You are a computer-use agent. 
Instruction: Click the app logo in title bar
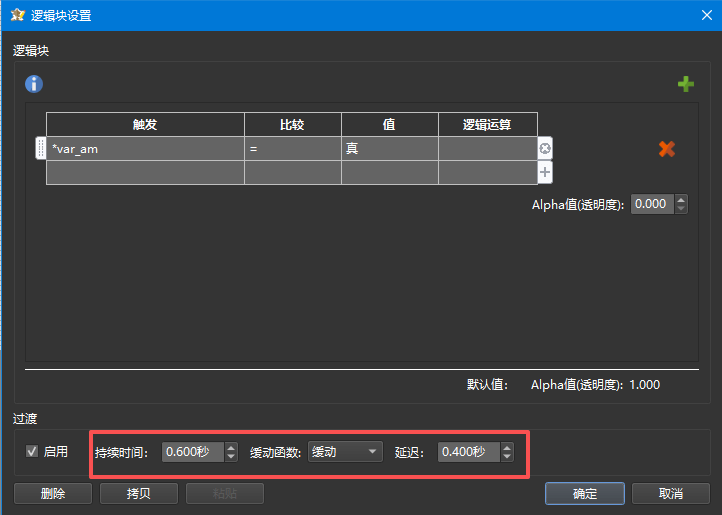point(17,15)
